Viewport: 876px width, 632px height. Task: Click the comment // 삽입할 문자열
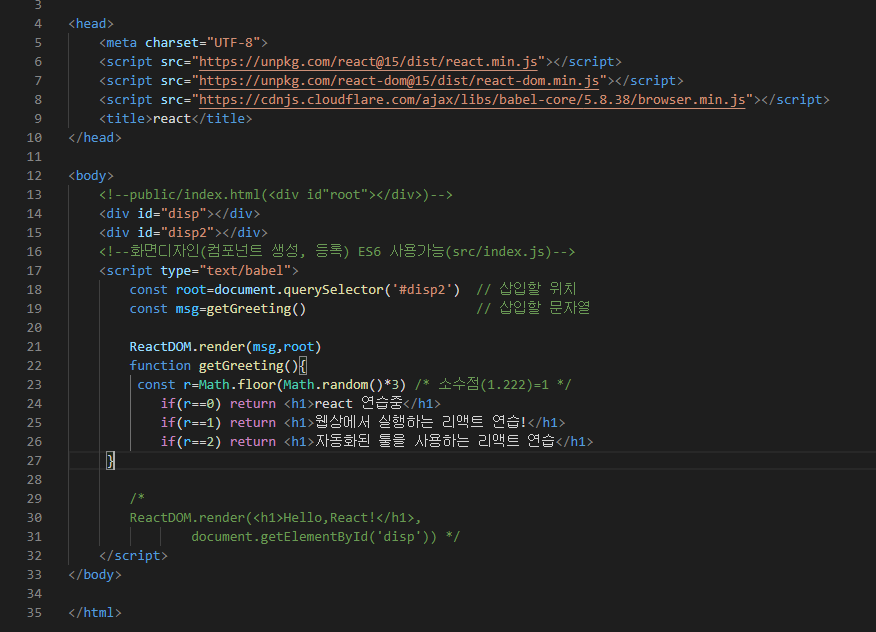coord(533,308)
